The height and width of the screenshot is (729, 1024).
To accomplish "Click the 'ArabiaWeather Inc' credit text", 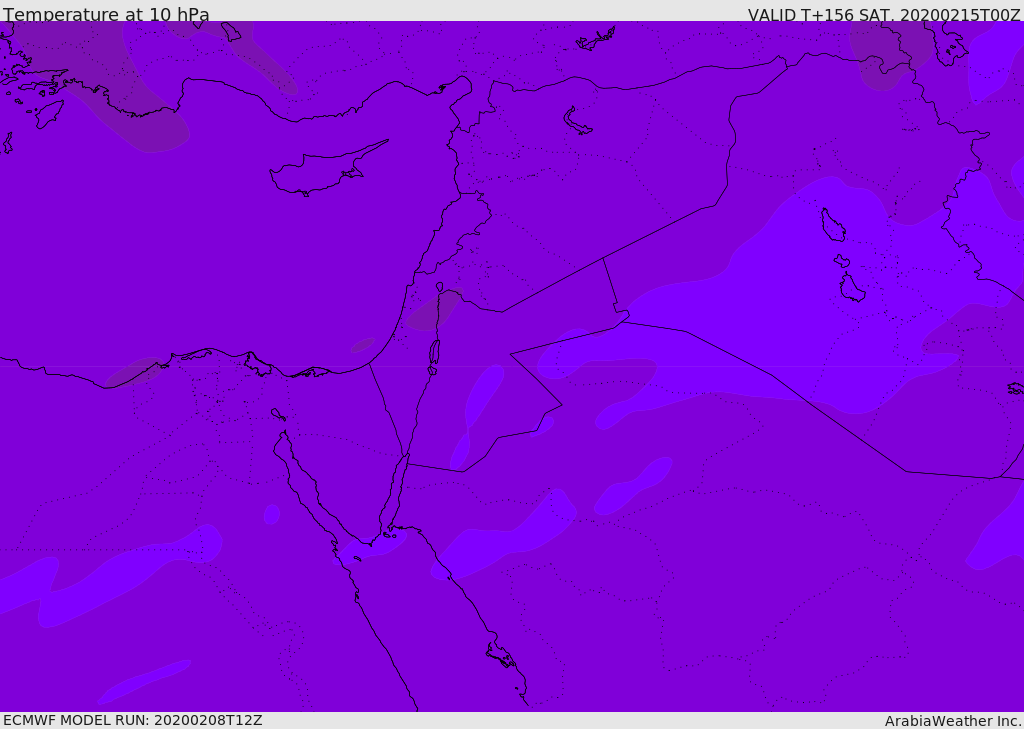I will [x=952, y=721].
